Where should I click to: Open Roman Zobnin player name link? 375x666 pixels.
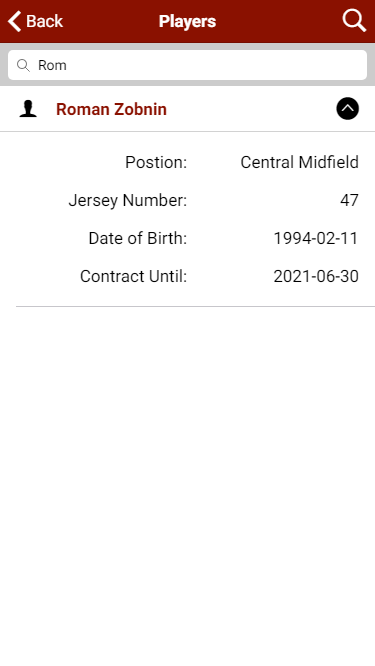coord(111,109)
